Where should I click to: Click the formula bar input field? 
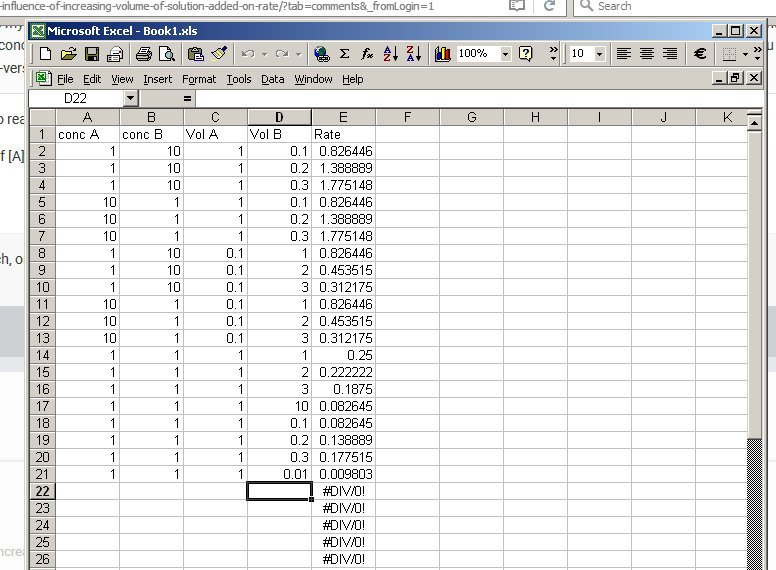click(x=450, y=98)
